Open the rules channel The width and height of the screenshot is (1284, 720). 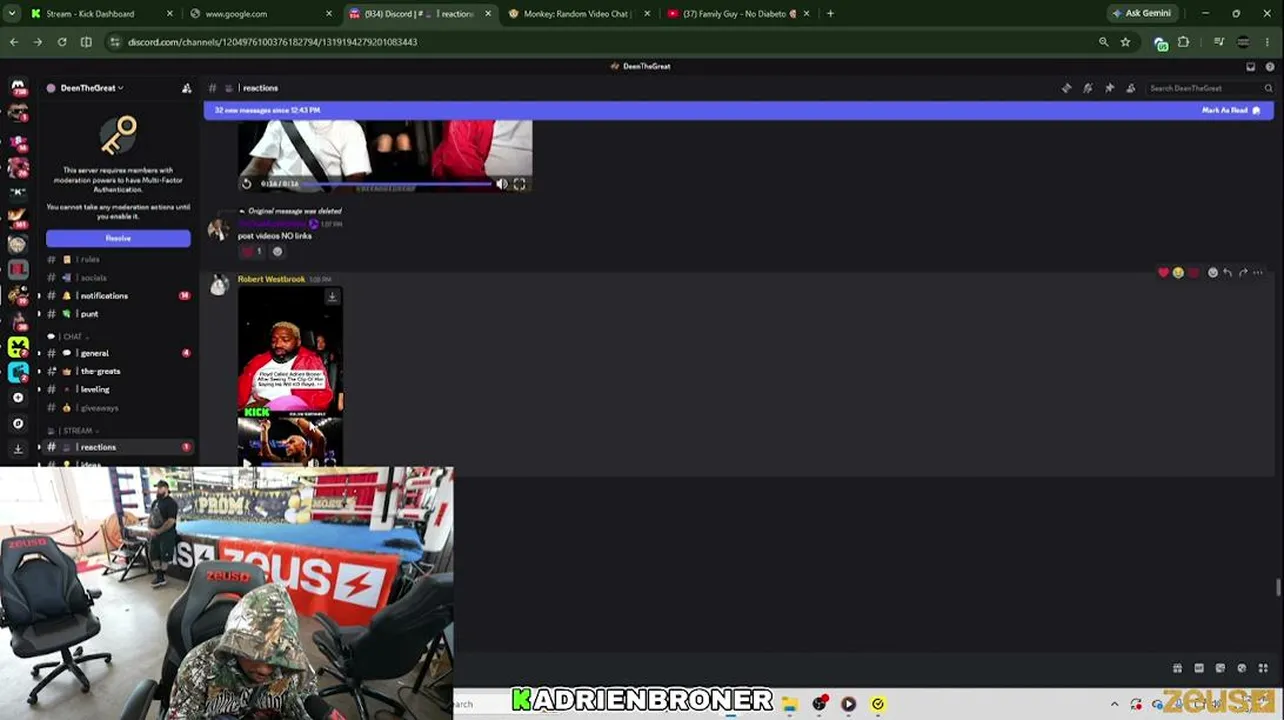point(118,259)
